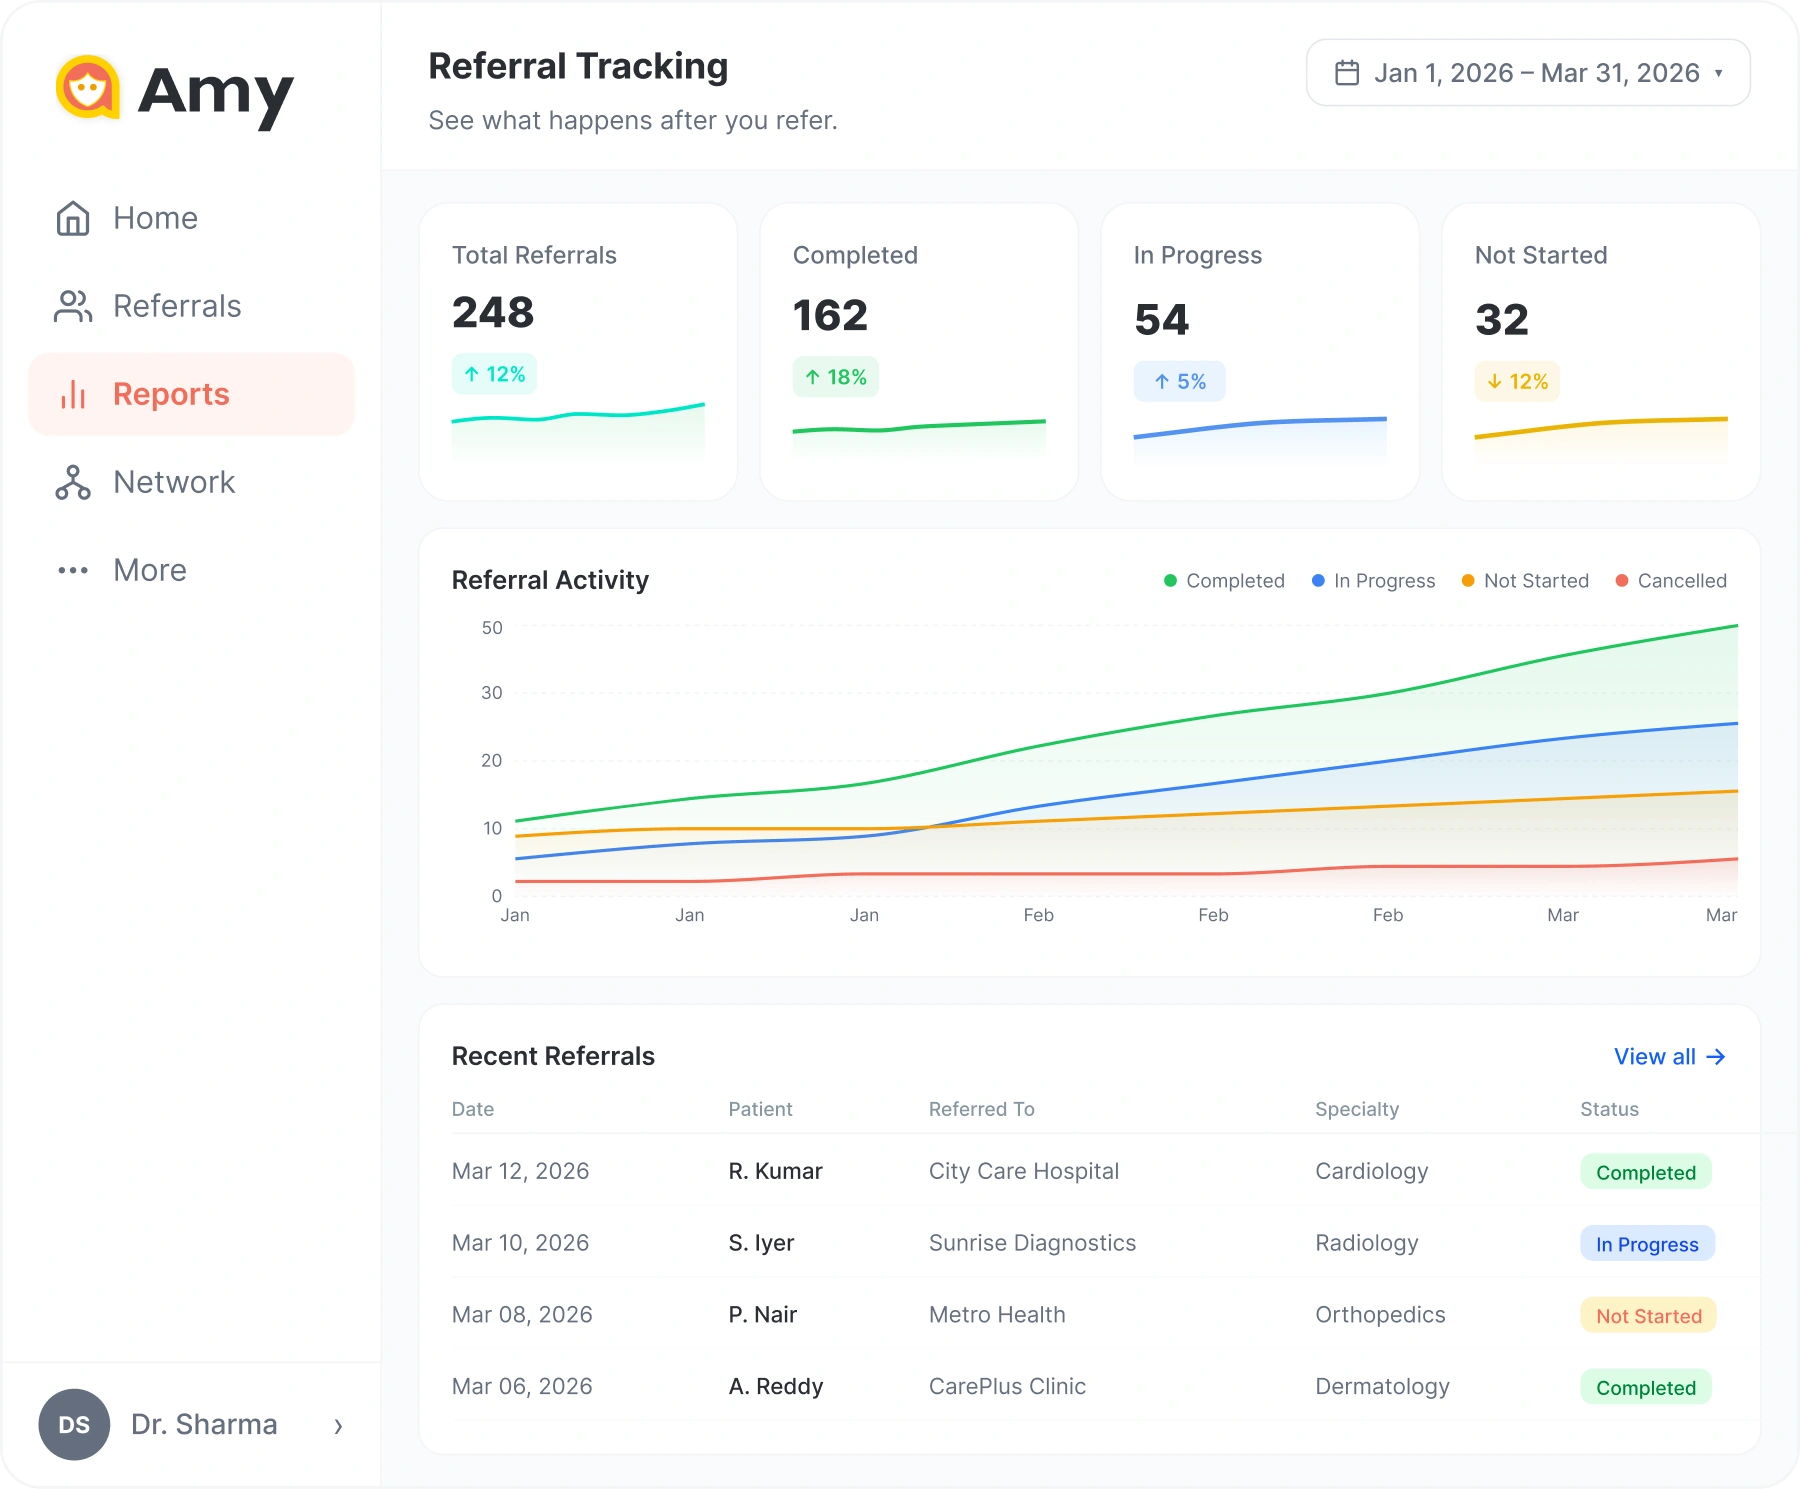This screenshot has width=1800, height=1489.
Task: Click the In Progress status badge for S. Iyer
Action: [x=1647, y=1244]
